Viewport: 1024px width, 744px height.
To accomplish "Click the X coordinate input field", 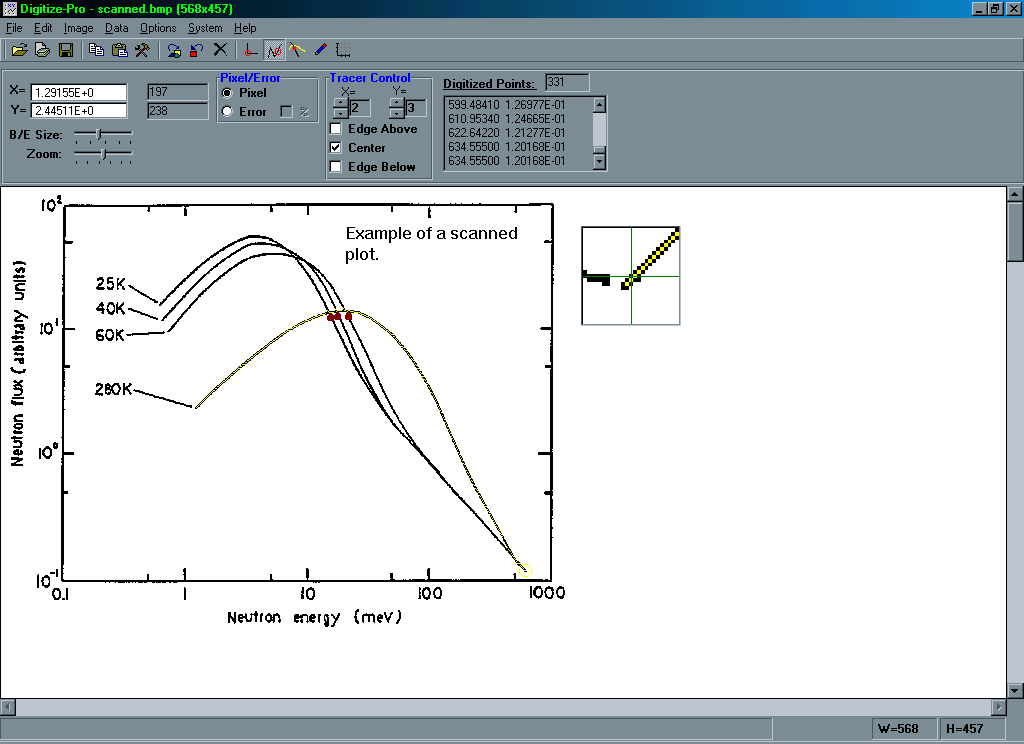I will pos(79,92).
